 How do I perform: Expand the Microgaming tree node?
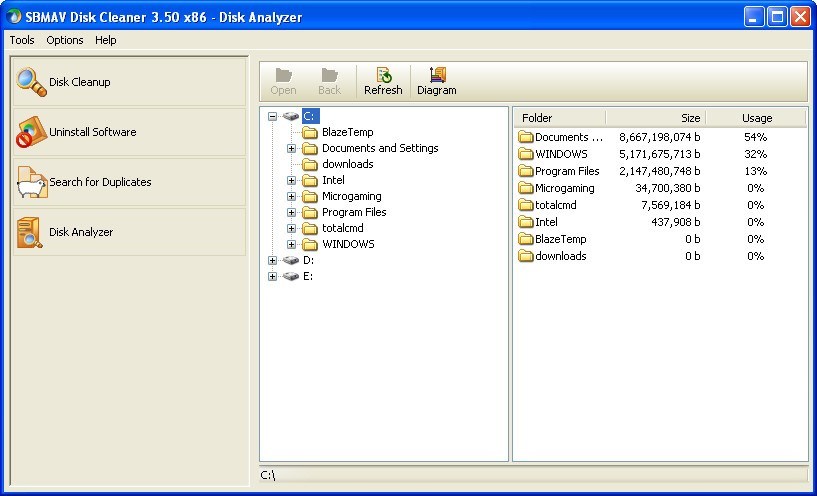pyautogui.click(x=291, y=196)
